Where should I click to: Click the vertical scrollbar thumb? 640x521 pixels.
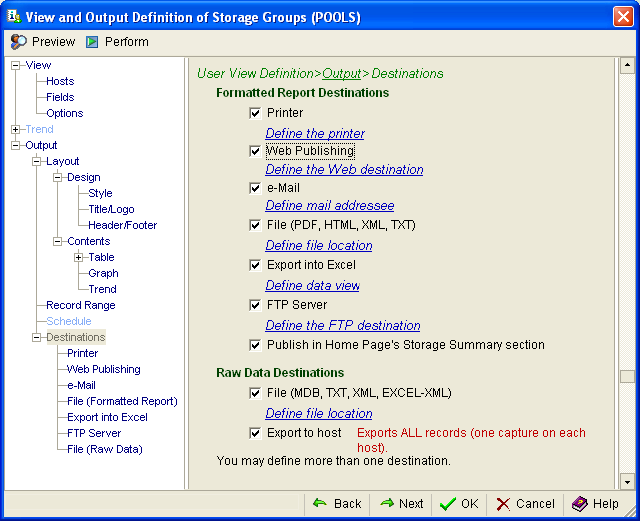coord(627,376)
